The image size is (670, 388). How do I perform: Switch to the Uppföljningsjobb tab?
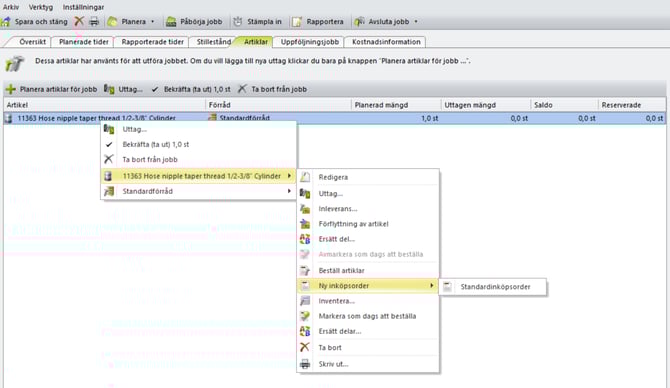click(x=310, y=41)
